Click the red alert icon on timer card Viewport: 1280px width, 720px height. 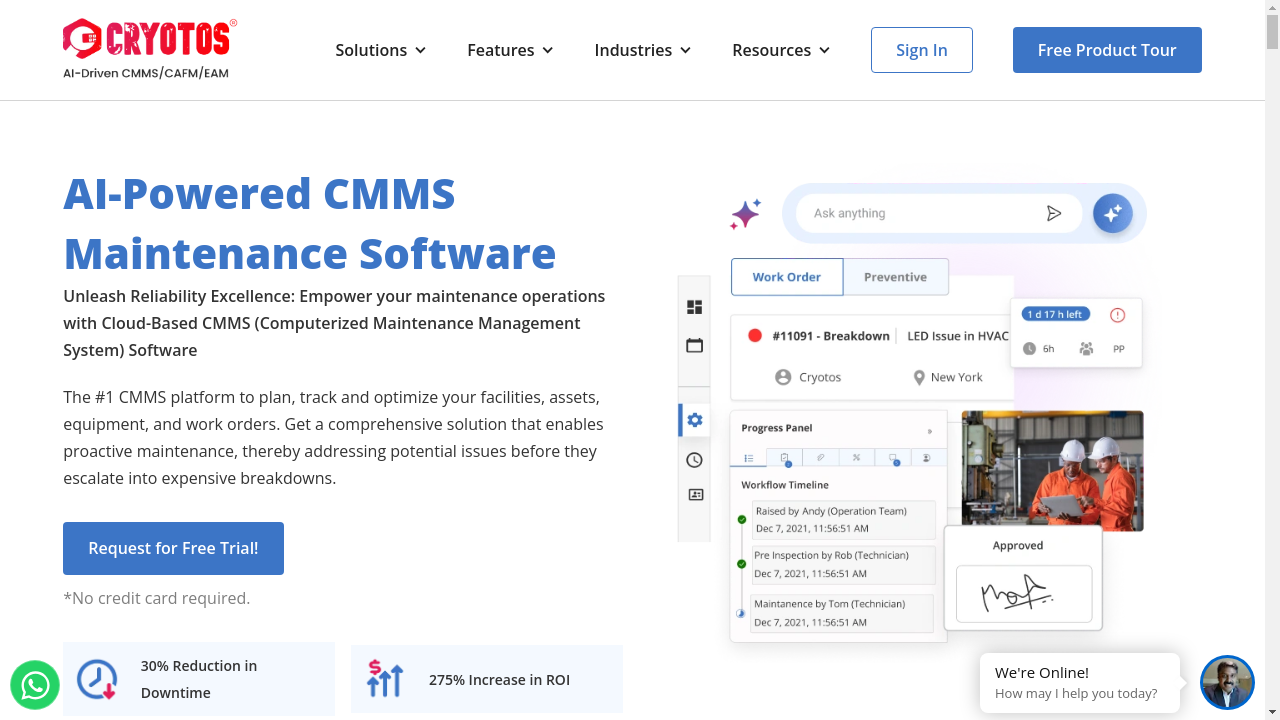pyautogui.click(x=1117, y=315)
